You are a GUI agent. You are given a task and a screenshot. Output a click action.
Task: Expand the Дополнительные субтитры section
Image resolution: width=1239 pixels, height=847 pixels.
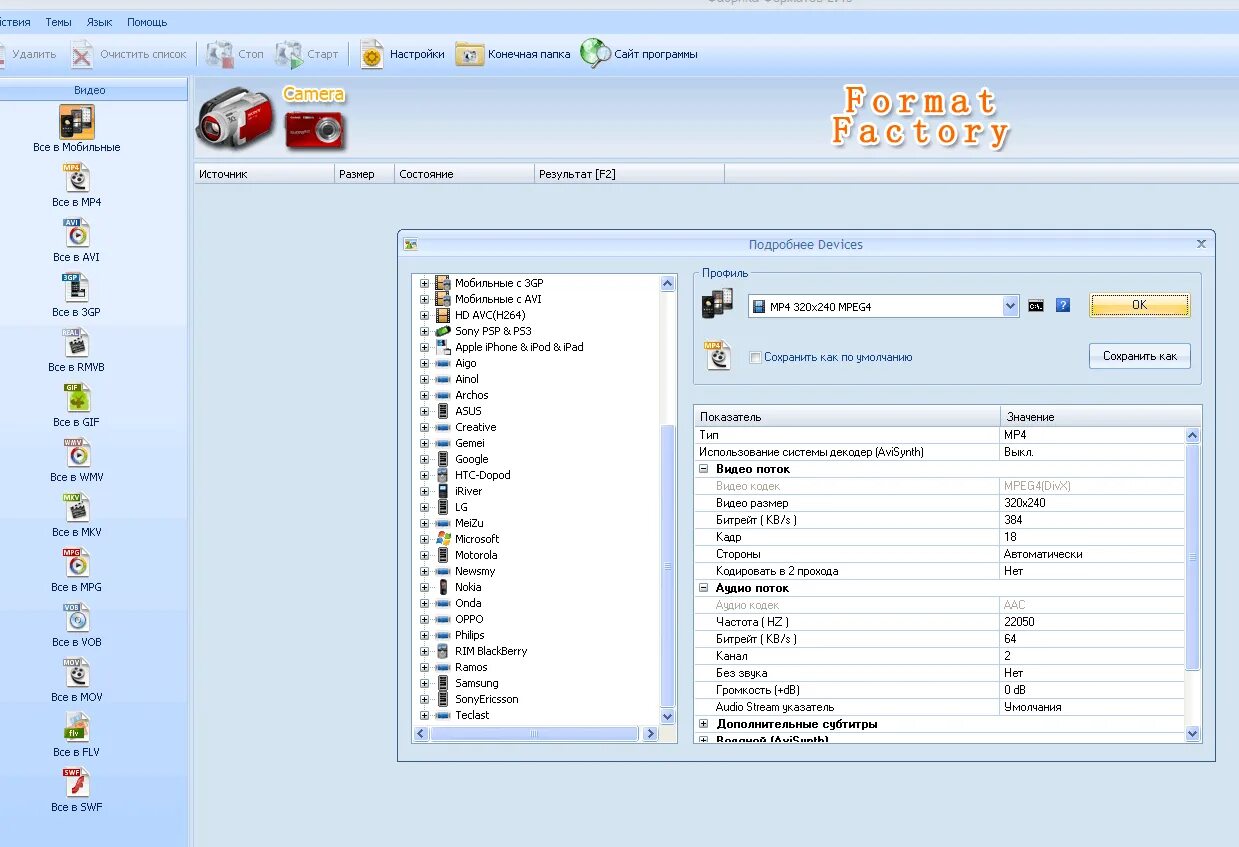click(x=703, y=724)
